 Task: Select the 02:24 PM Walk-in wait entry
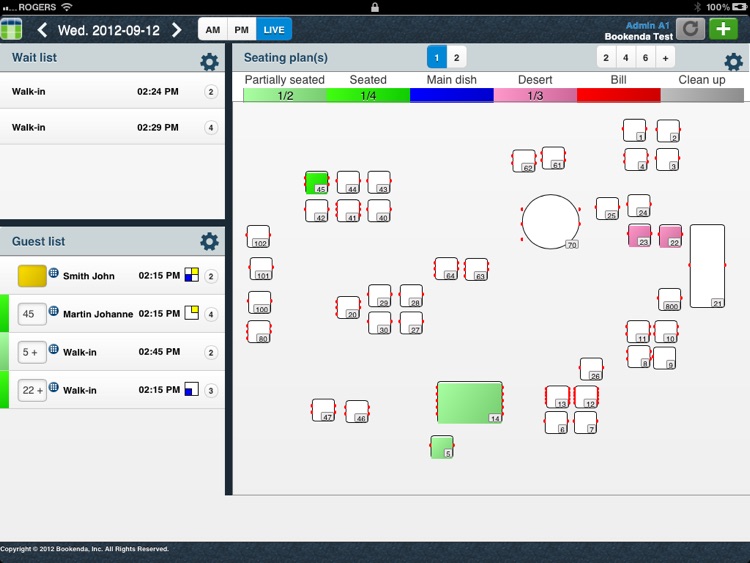click(x=112, y=91)
